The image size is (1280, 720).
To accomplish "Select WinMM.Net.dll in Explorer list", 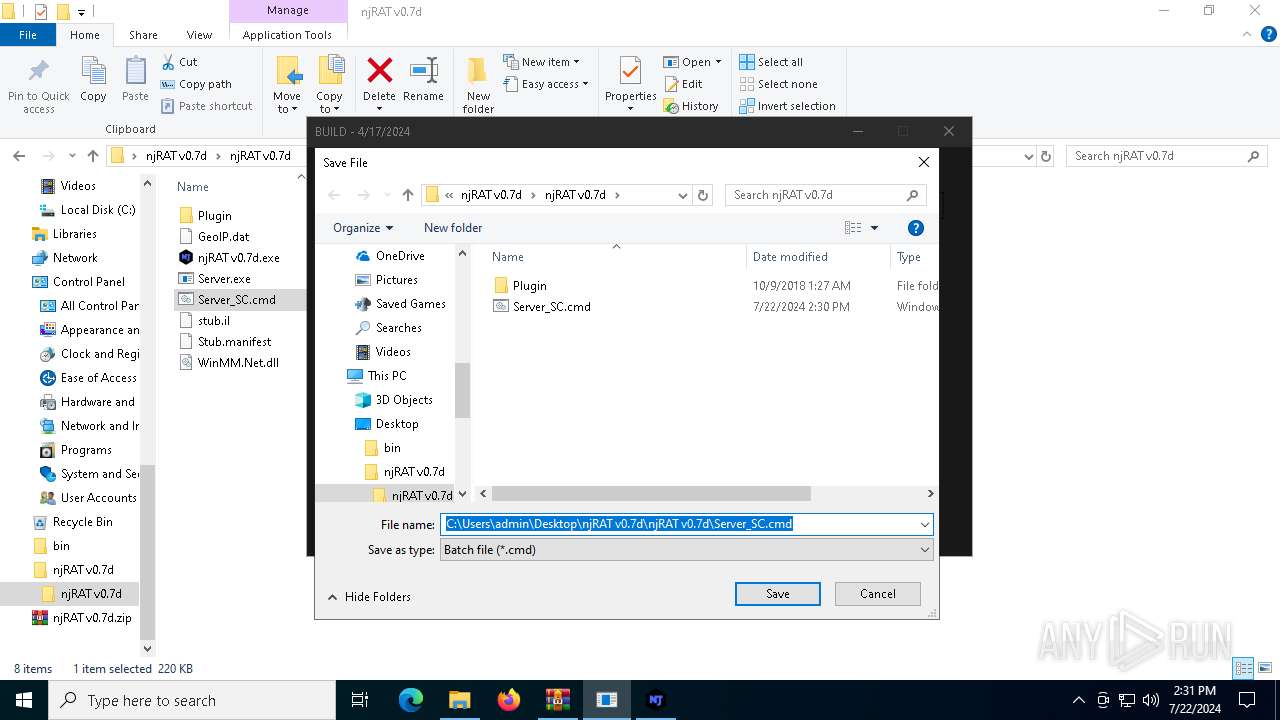I will [229, 363].
